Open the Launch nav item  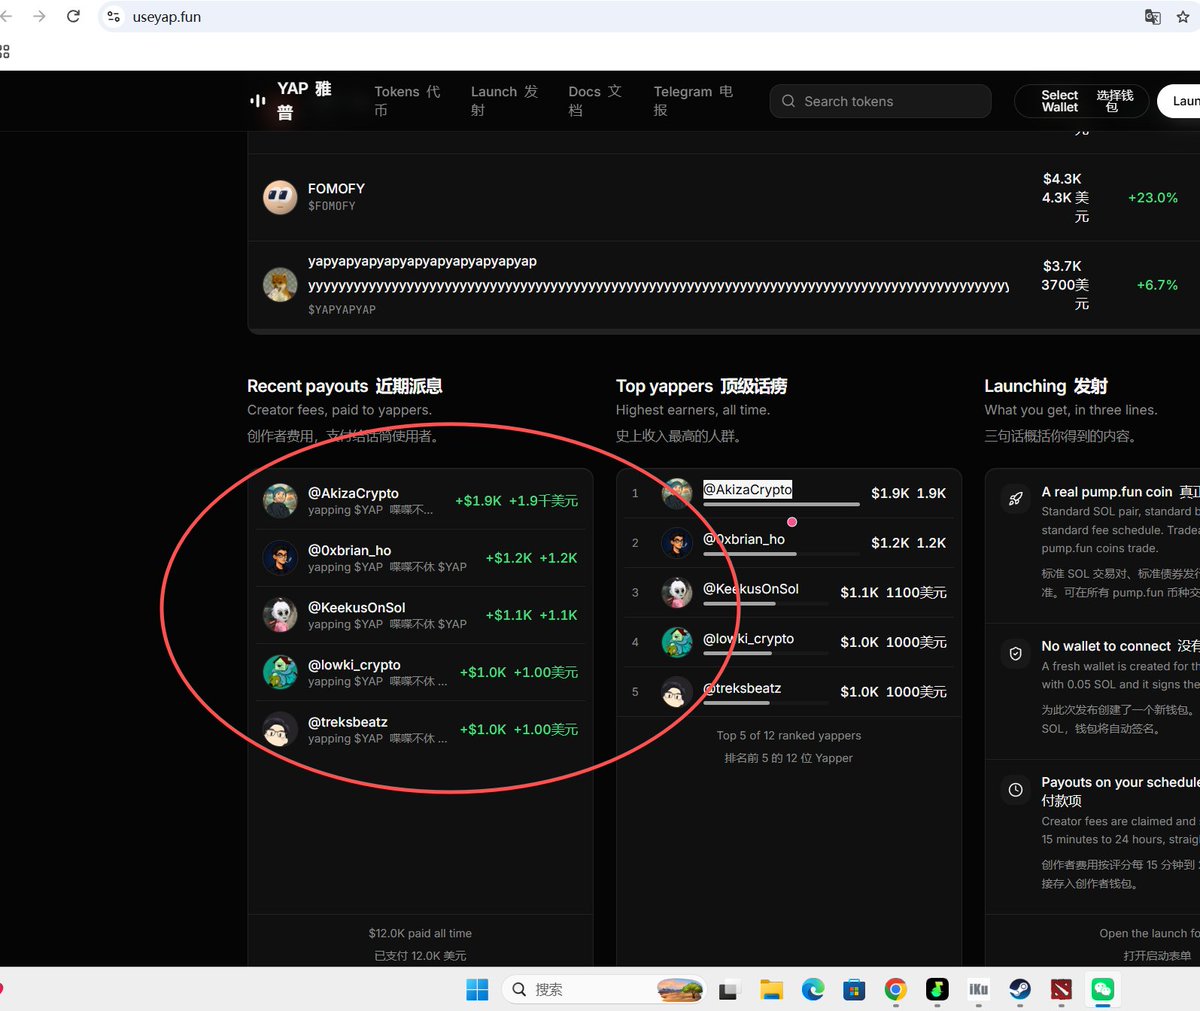pos(504,100)
